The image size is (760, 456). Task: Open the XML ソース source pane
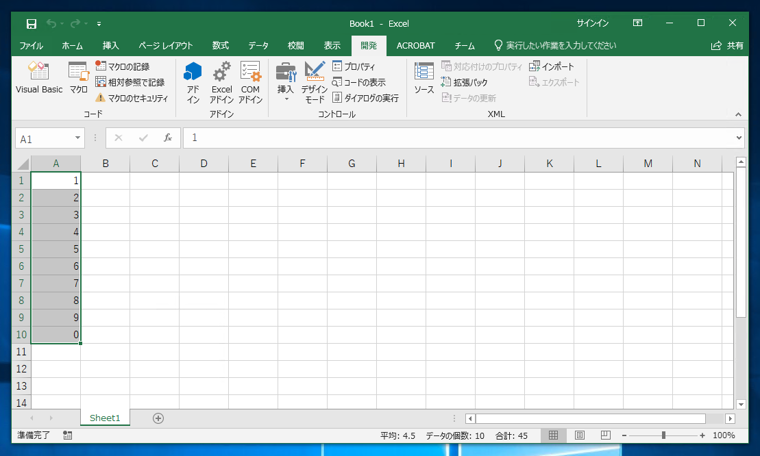(x=424, y=78)
